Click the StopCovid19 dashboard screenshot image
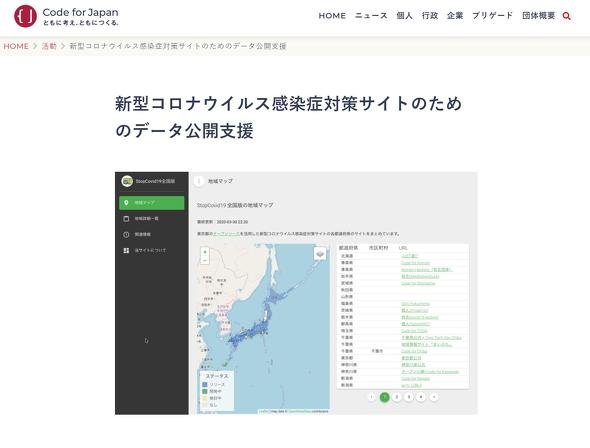The image size is (590, 448). pos(296,293)
